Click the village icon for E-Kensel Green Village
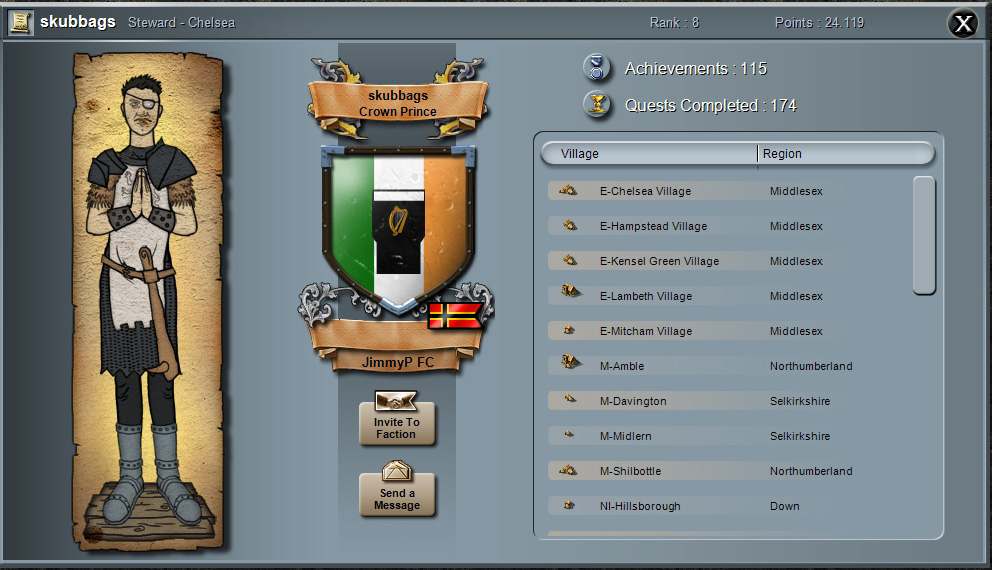Screen dimensions: 992x570 [569, 260]
